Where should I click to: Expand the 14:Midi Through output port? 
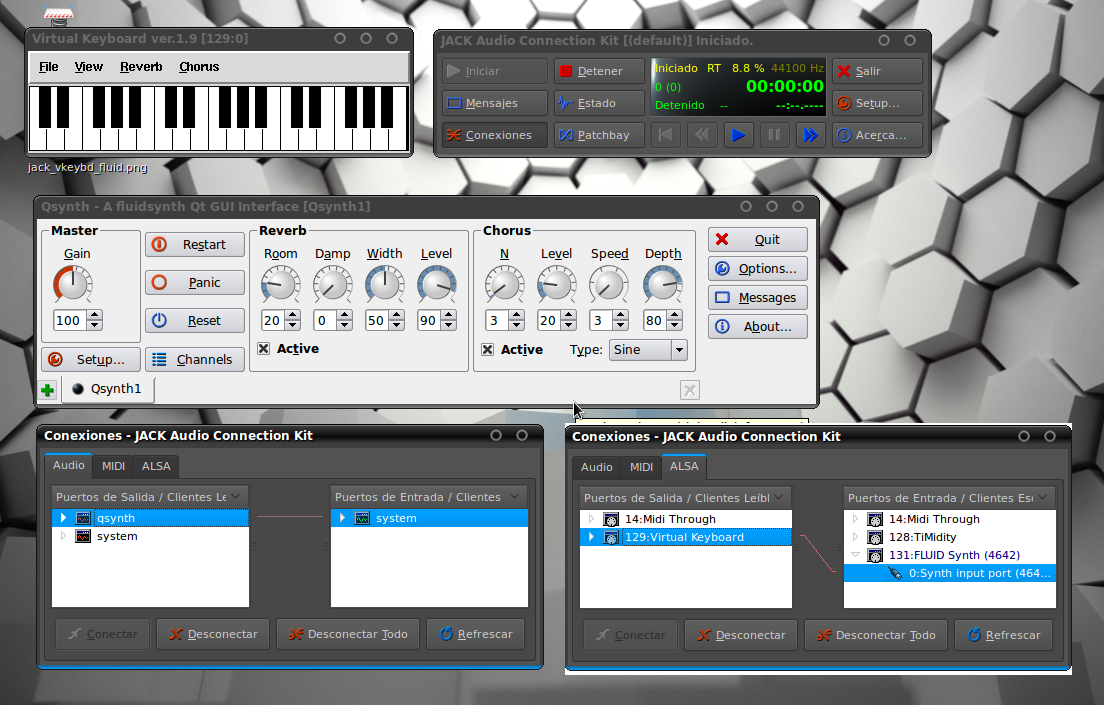pos(591,519)
